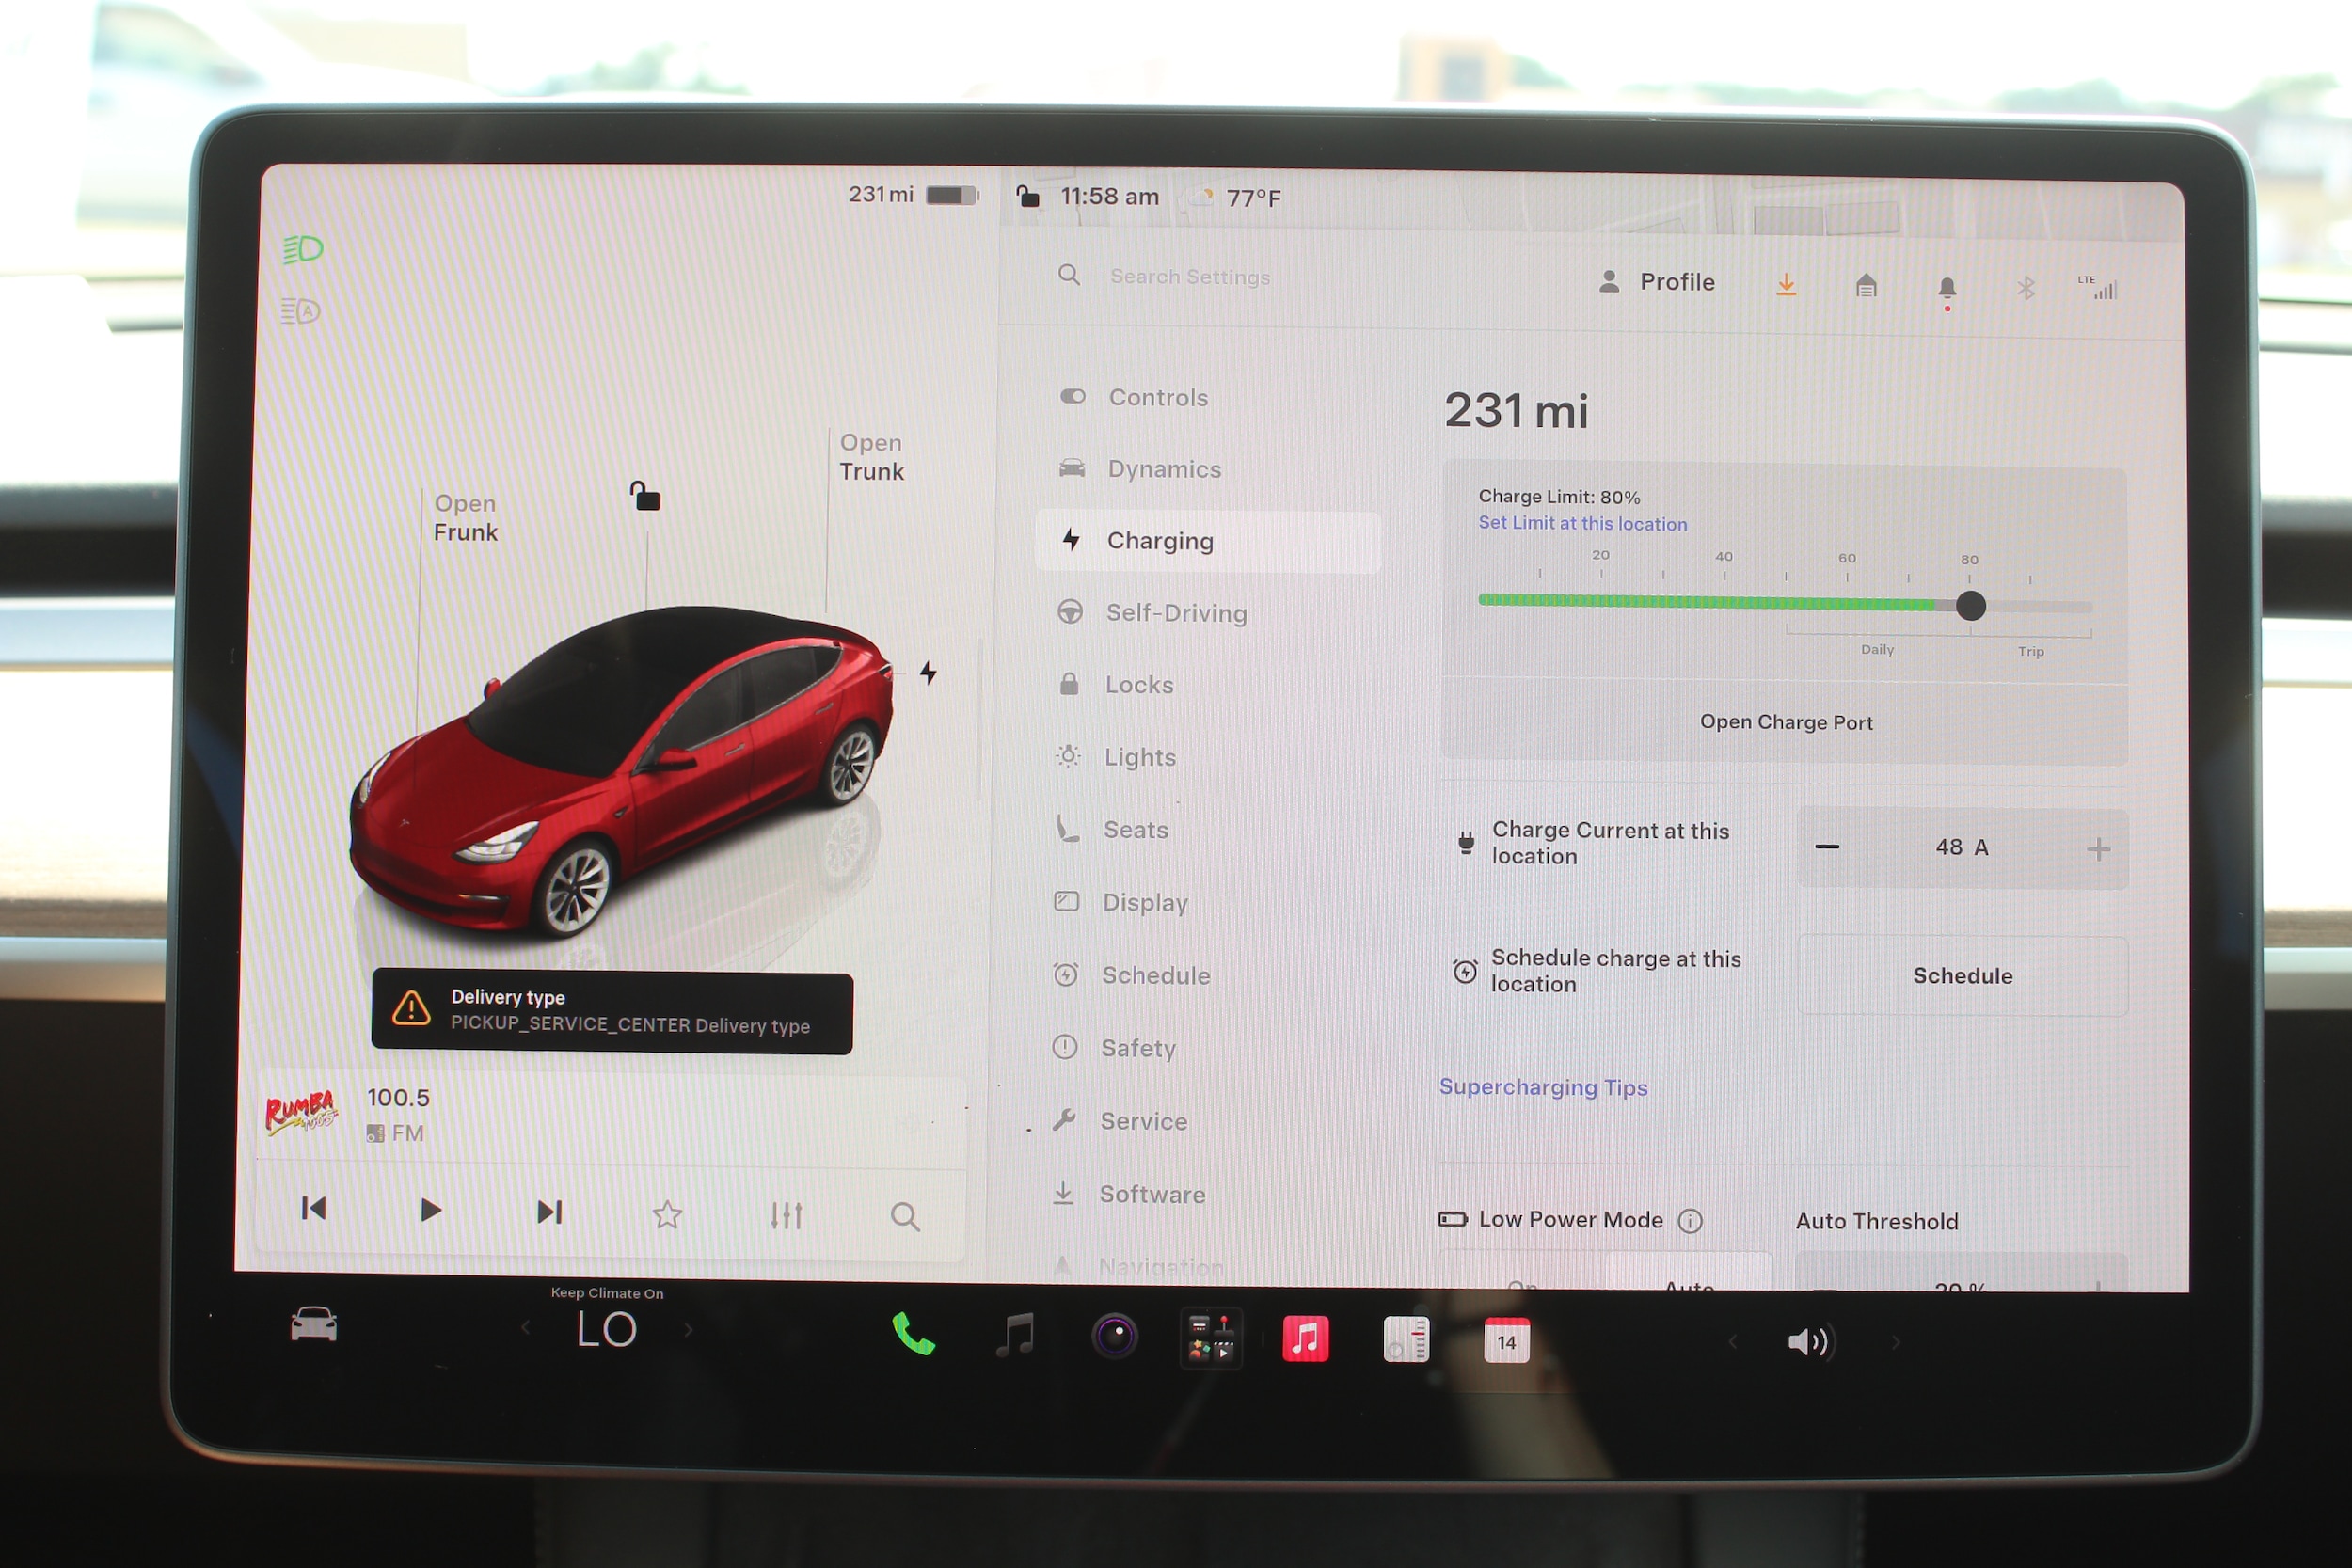The image size is (2352, 1568).
Task: Tap Open Trunk label
Action: (871, 457)
